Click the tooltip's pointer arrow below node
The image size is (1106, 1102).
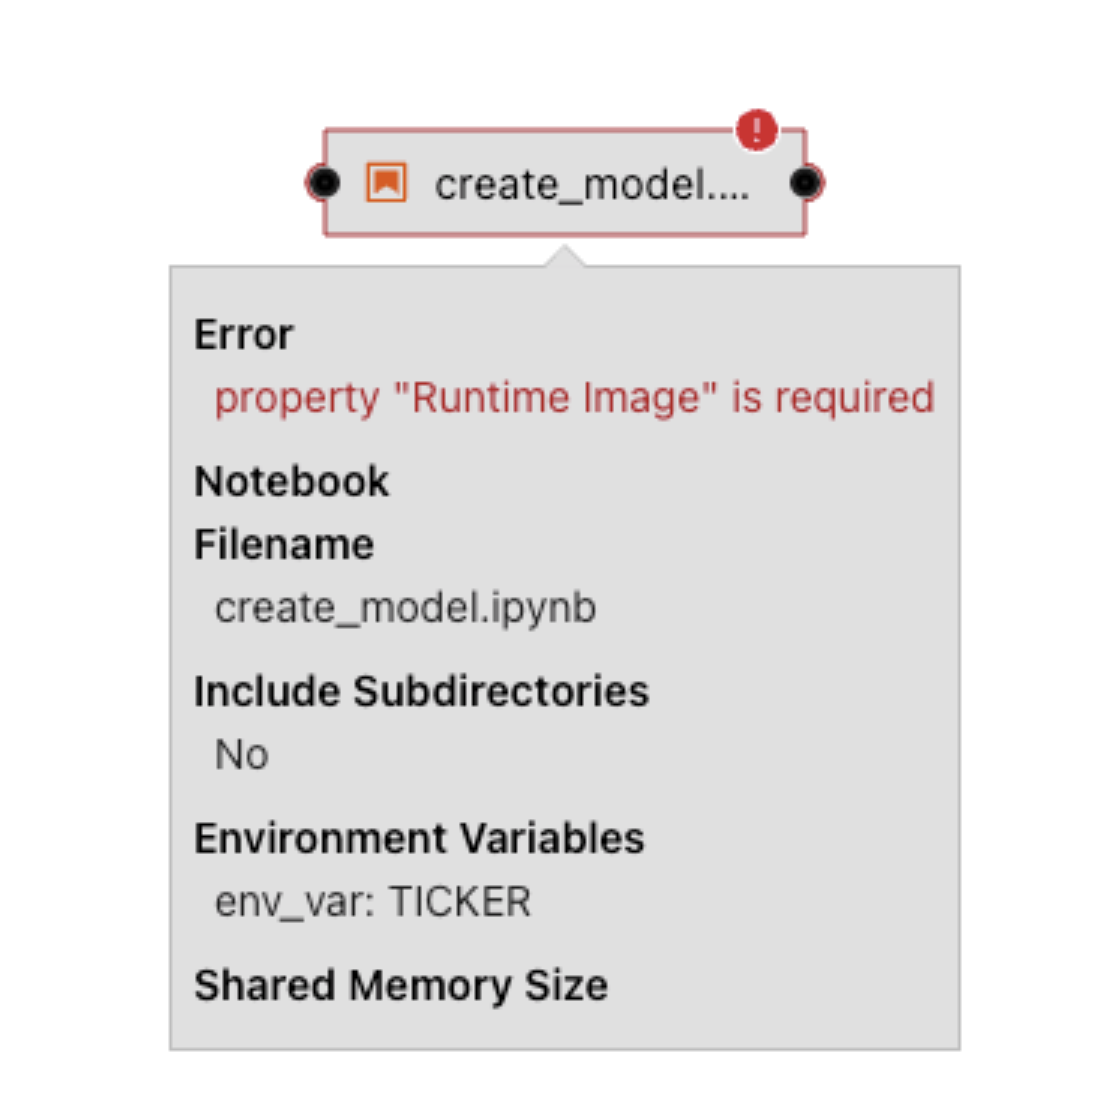tap(564, 256)
